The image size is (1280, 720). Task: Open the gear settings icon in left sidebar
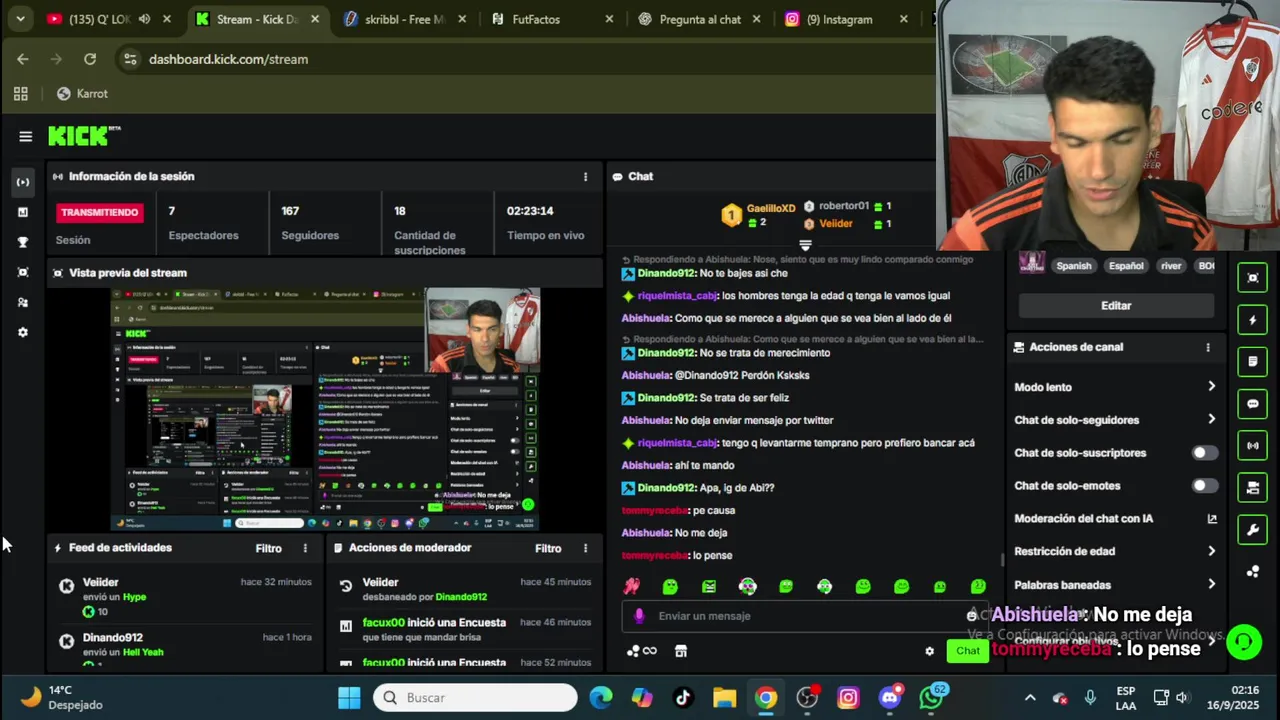(x=23, y=332)
